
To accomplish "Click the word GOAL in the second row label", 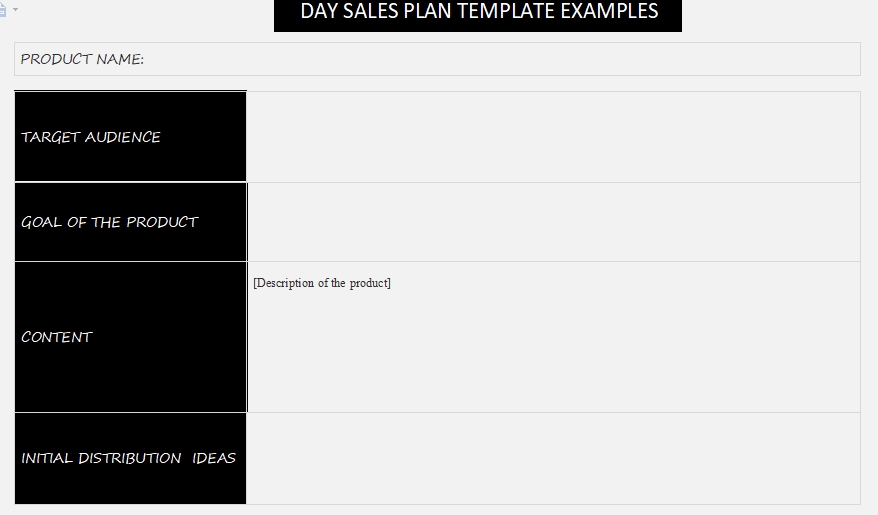I will 41,222.
